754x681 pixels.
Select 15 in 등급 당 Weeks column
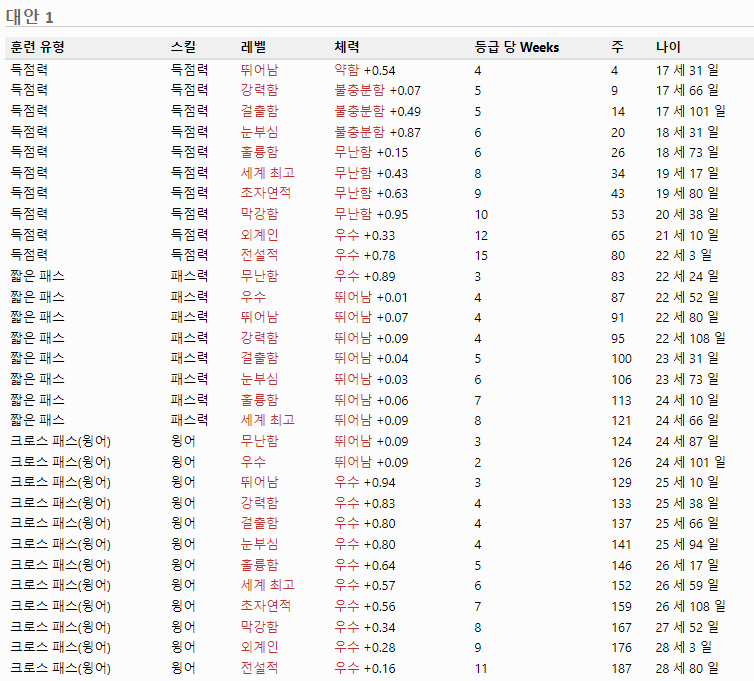tap(481, 255)
